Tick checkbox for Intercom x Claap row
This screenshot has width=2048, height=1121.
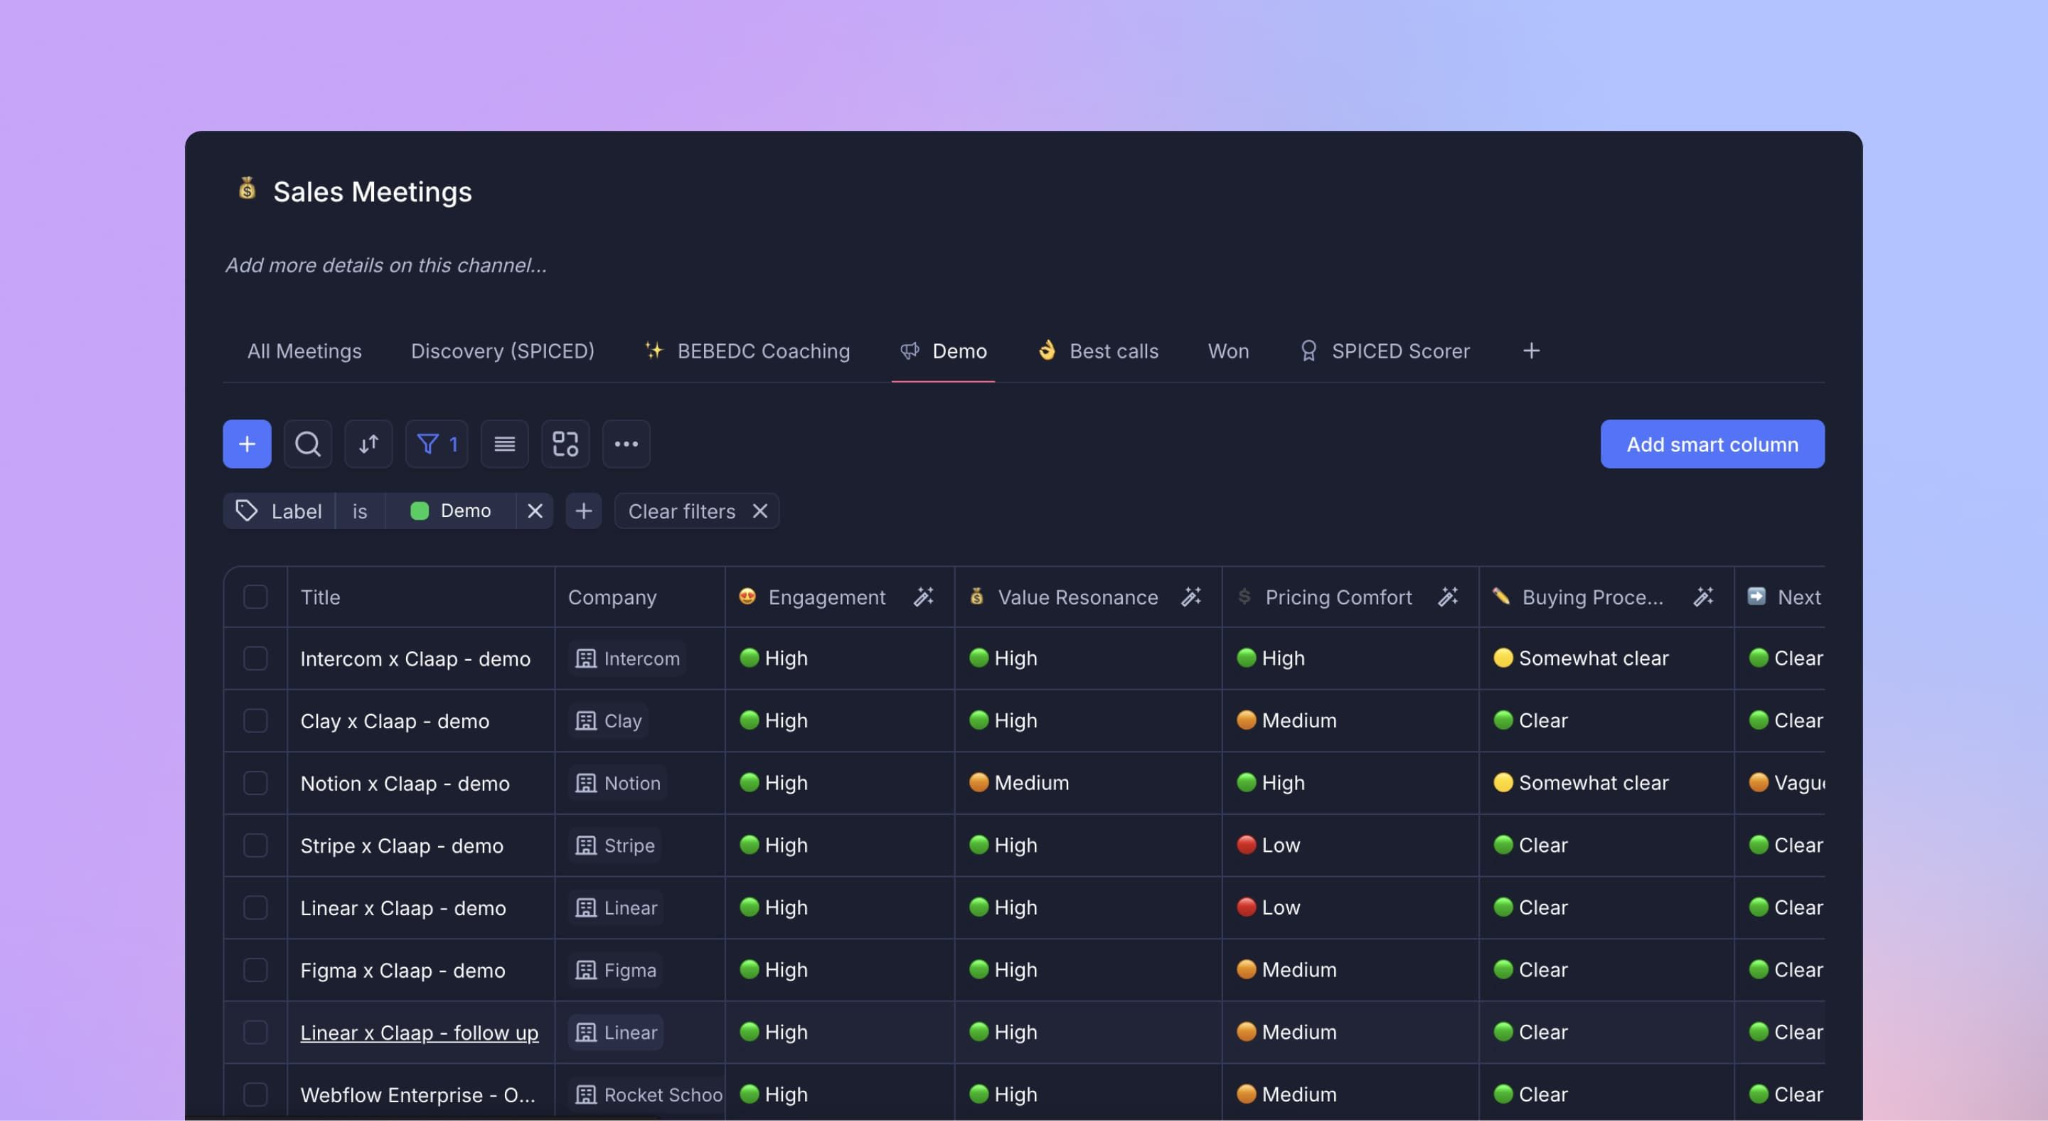pos(255,658)
